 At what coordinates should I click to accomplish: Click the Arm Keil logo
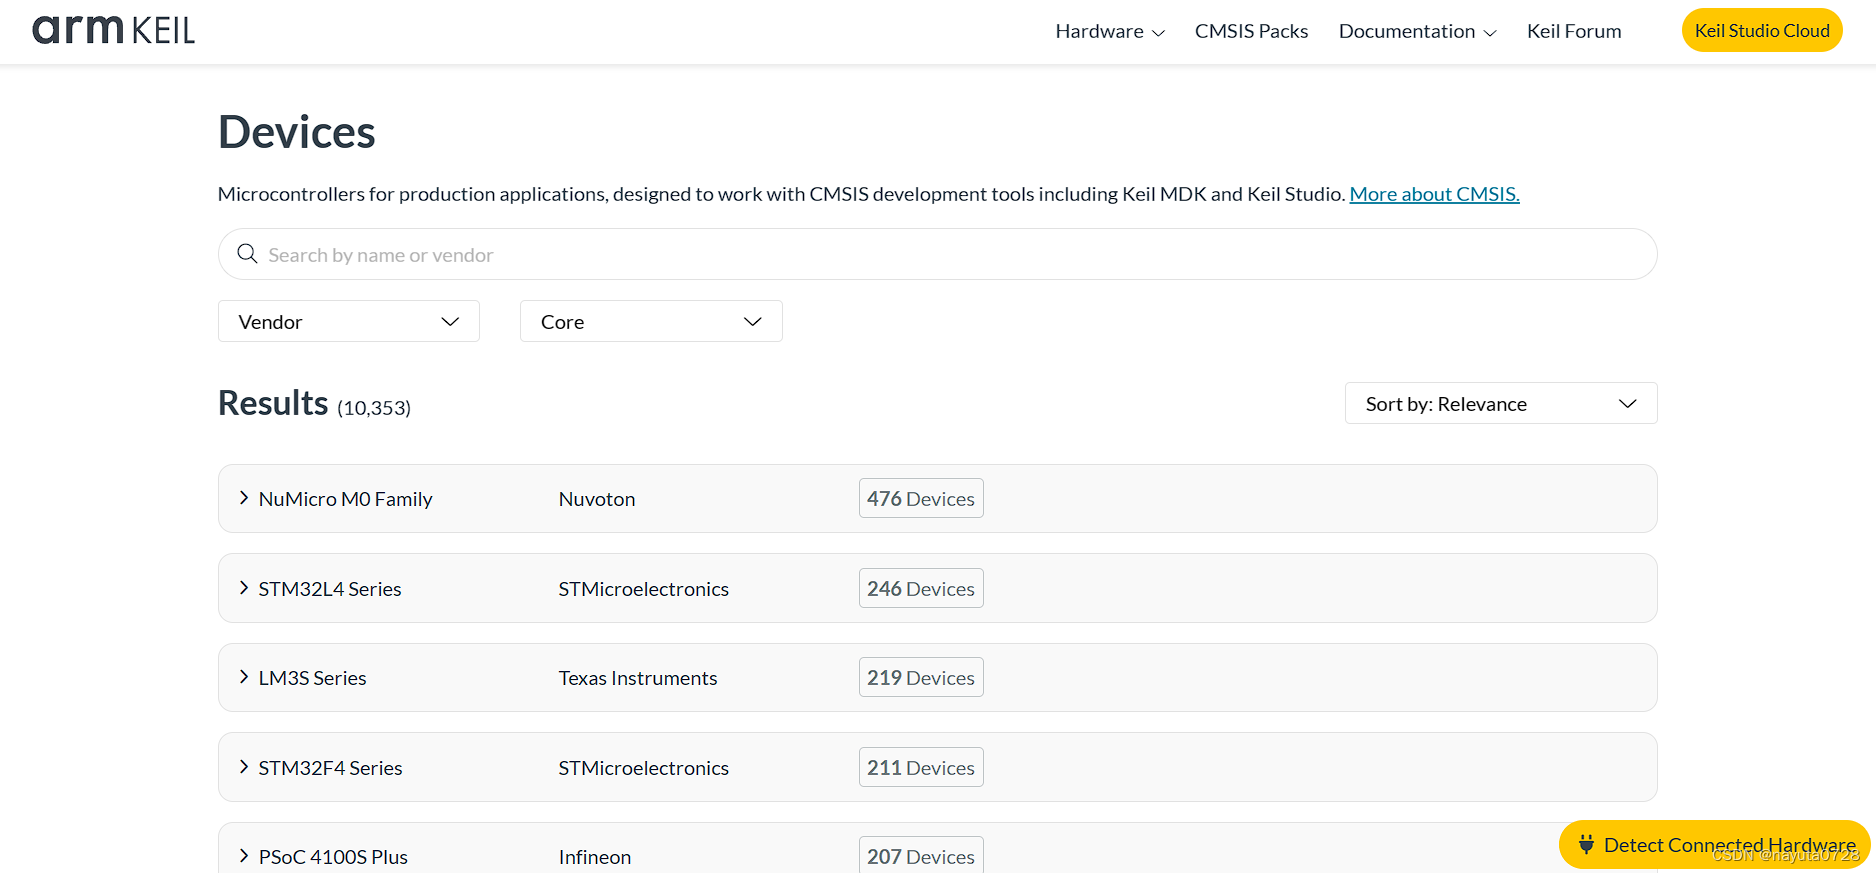click(x=114, y=30)
